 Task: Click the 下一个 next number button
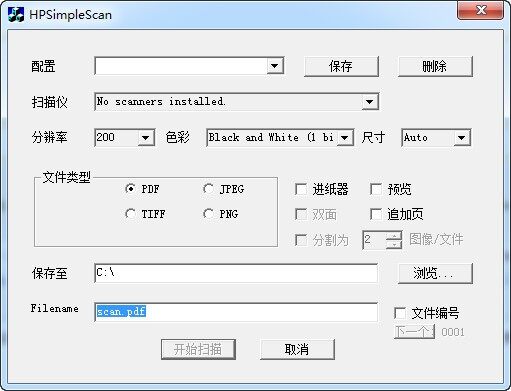[x=414, y=332]
